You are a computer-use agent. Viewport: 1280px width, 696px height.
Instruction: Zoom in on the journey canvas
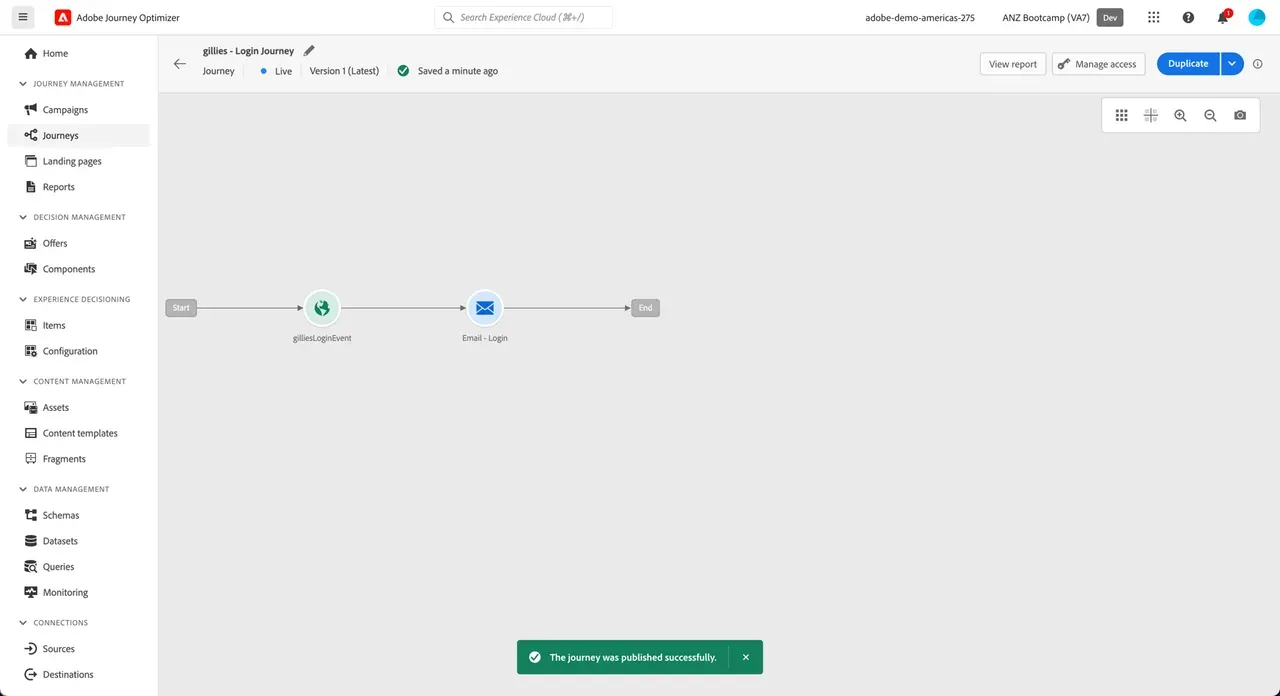click(x=1181, y=116)
